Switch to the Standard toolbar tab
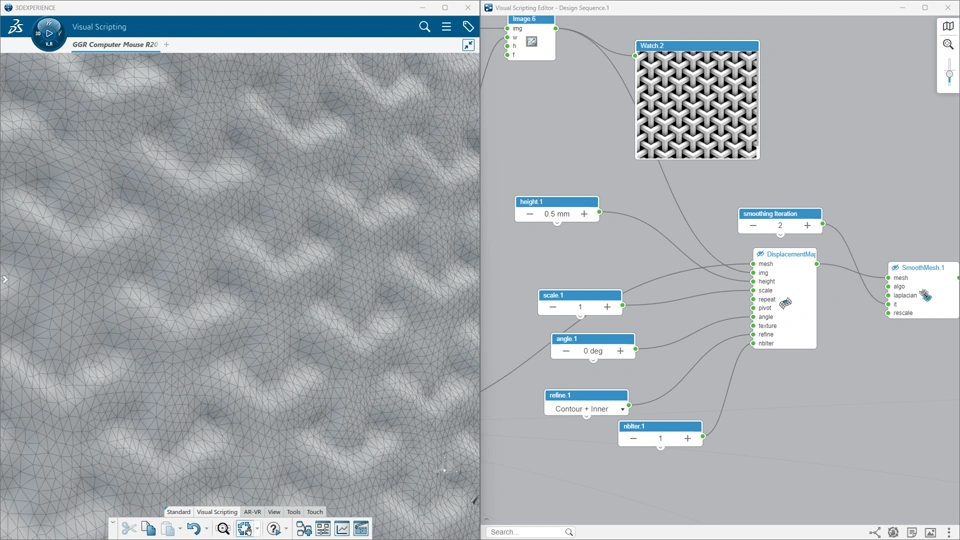This screenshot has width=960, height=540. pyautogui.click(x=178, y=512)
